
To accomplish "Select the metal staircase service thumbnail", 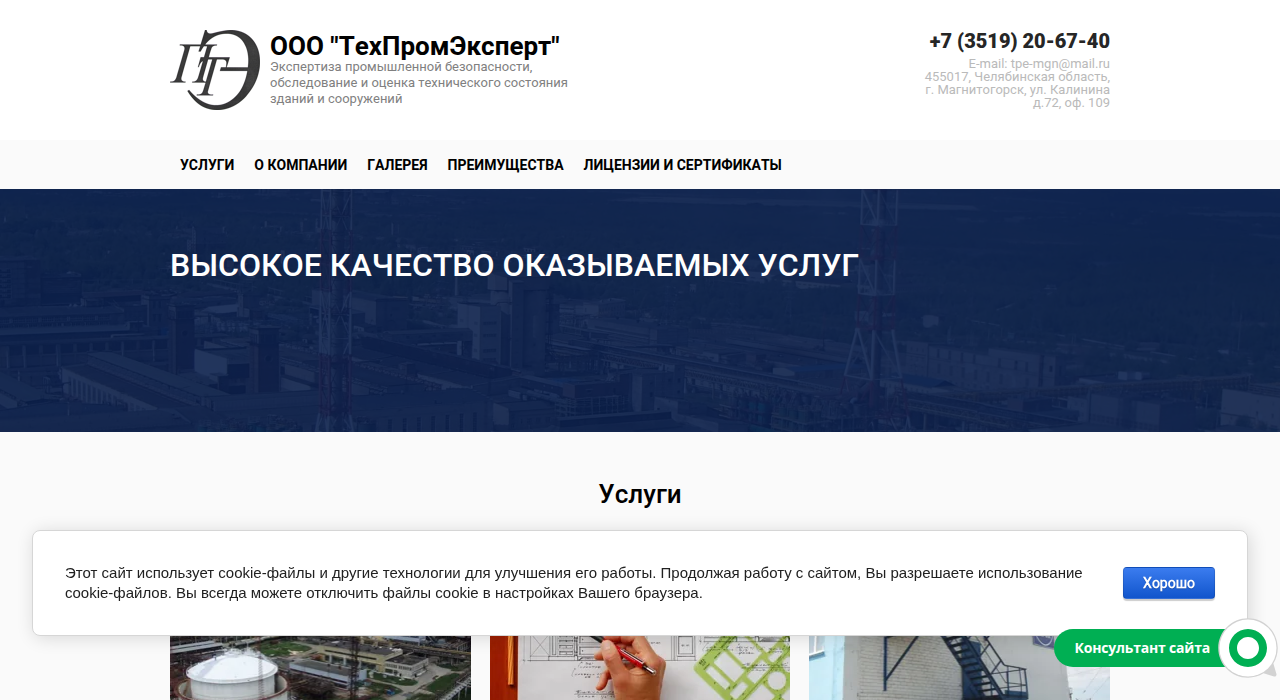I will 959,668.
